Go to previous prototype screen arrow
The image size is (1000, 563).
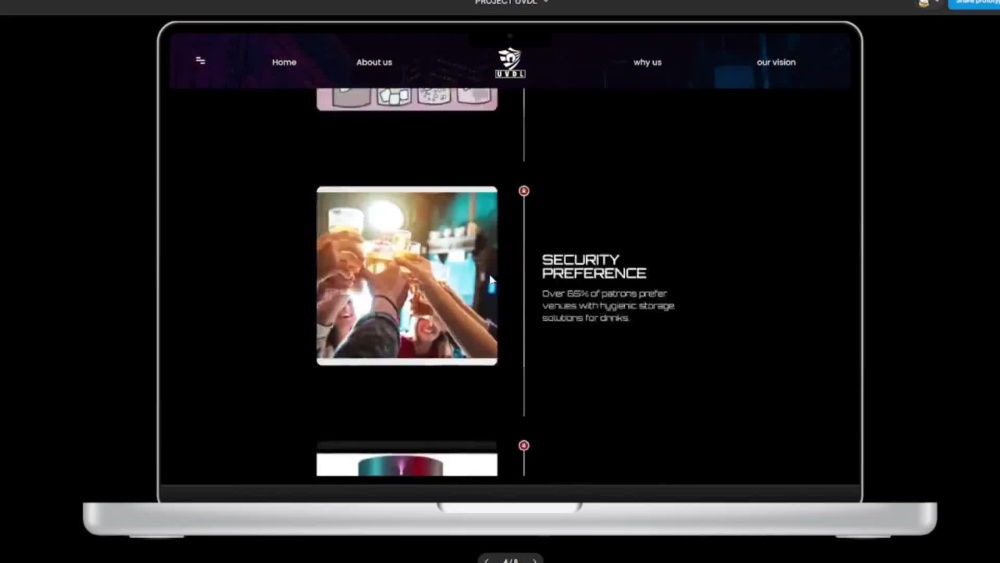tap(487, 560)
